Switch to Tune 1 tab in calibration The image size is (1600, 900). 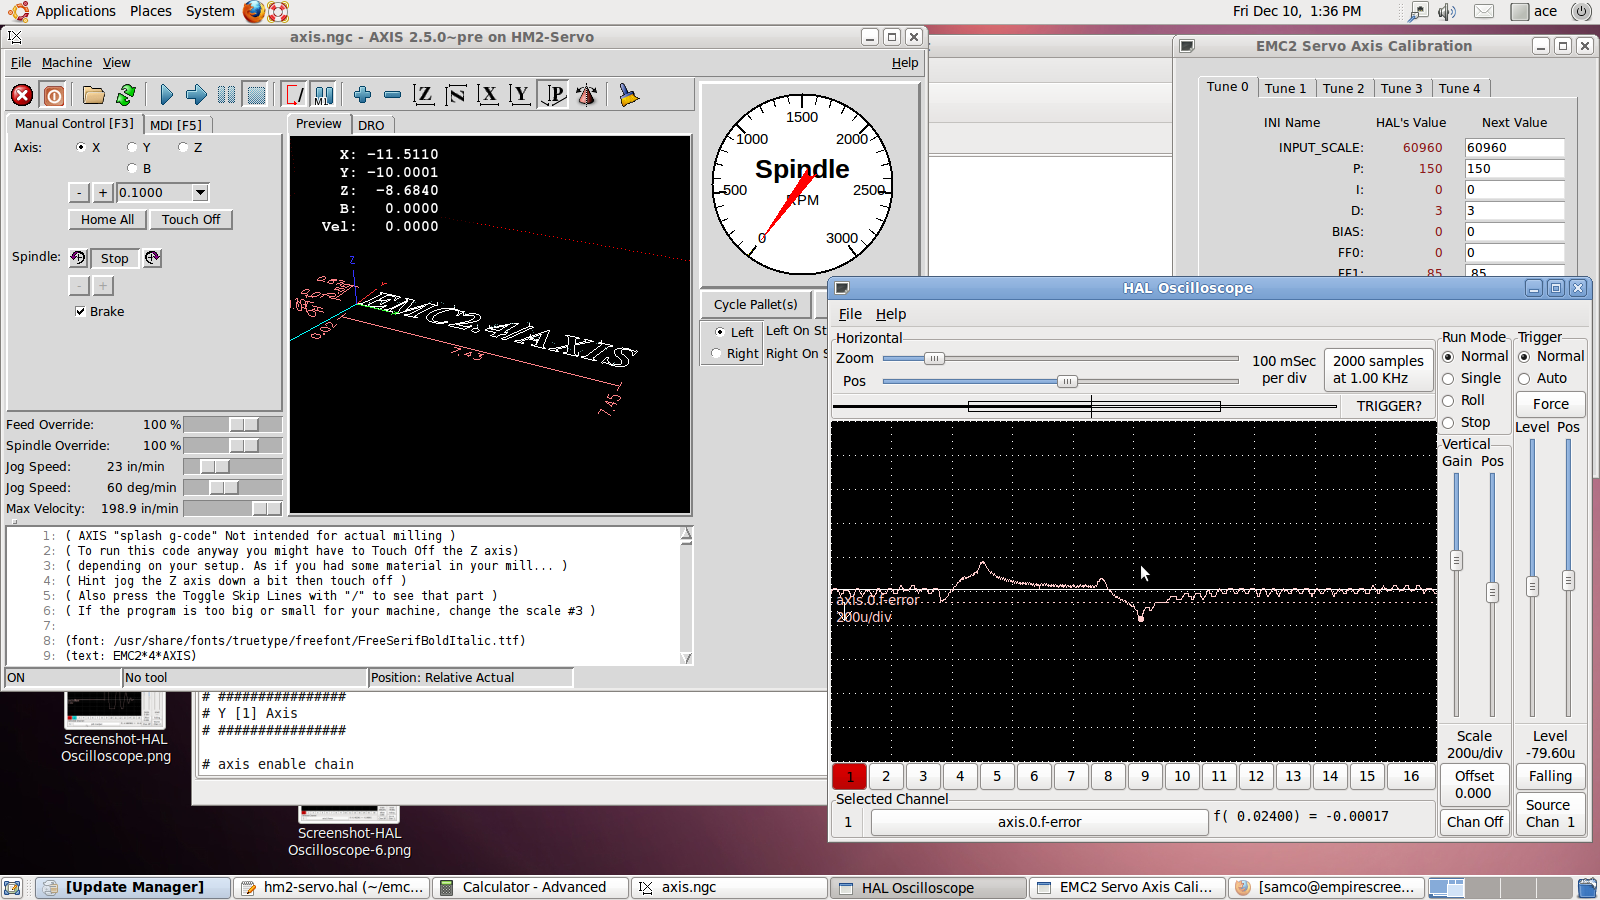[1285, 88]
